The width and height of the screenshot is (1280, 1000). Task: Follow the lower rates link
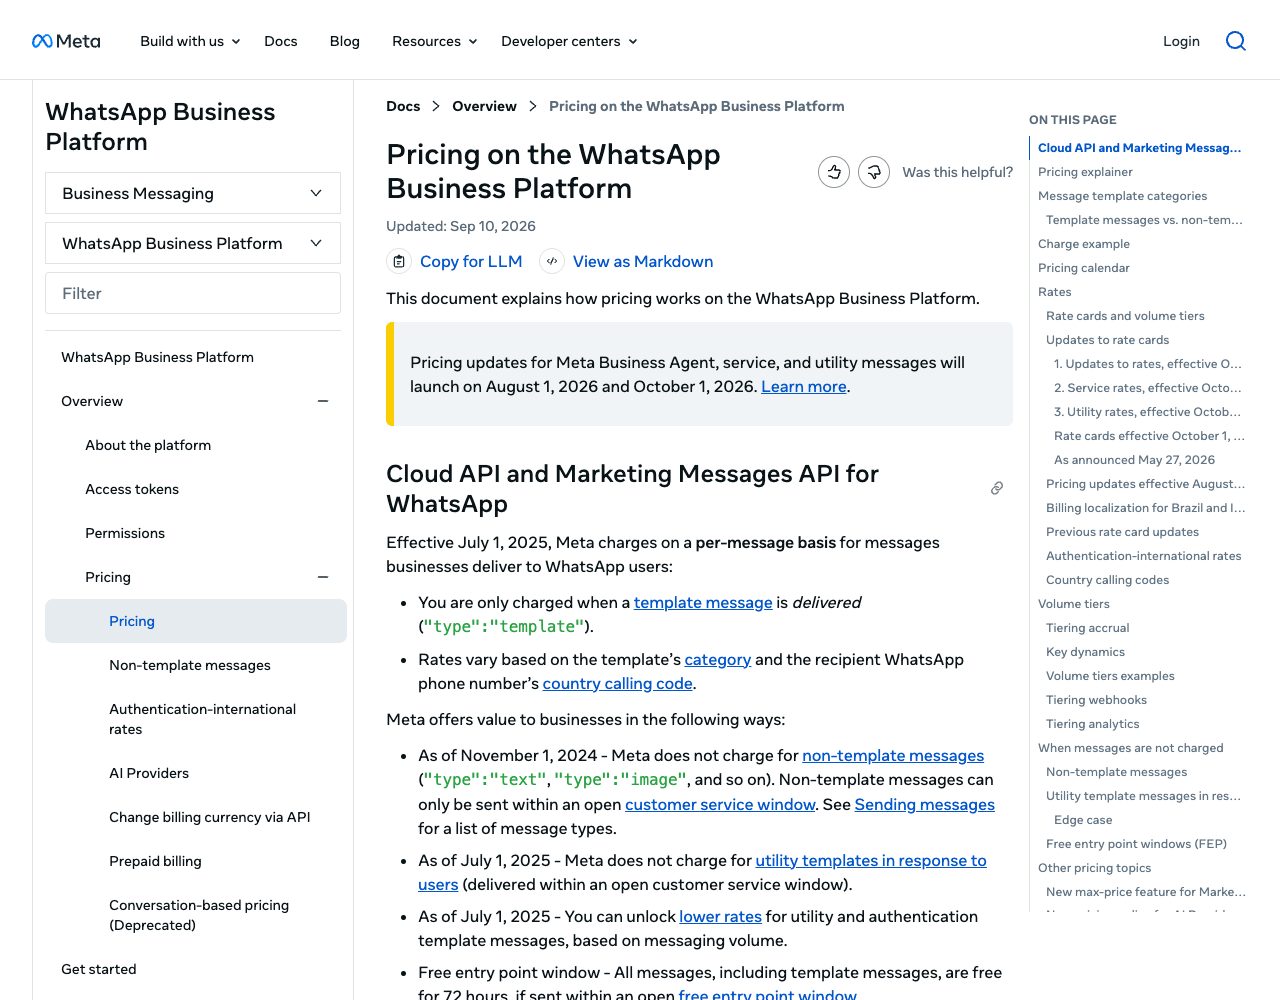[720, 917]
